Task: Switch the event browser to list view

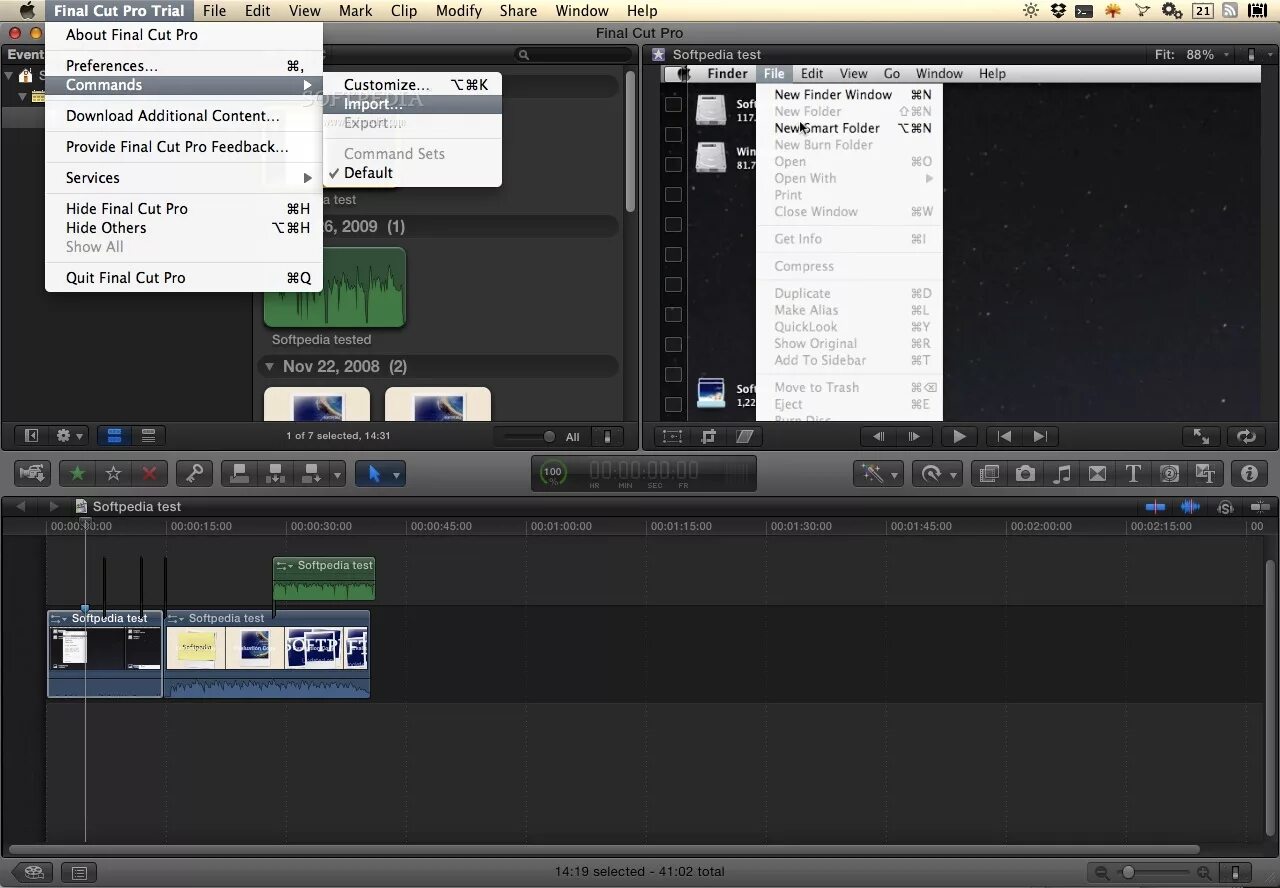Action: coord(148,436)
